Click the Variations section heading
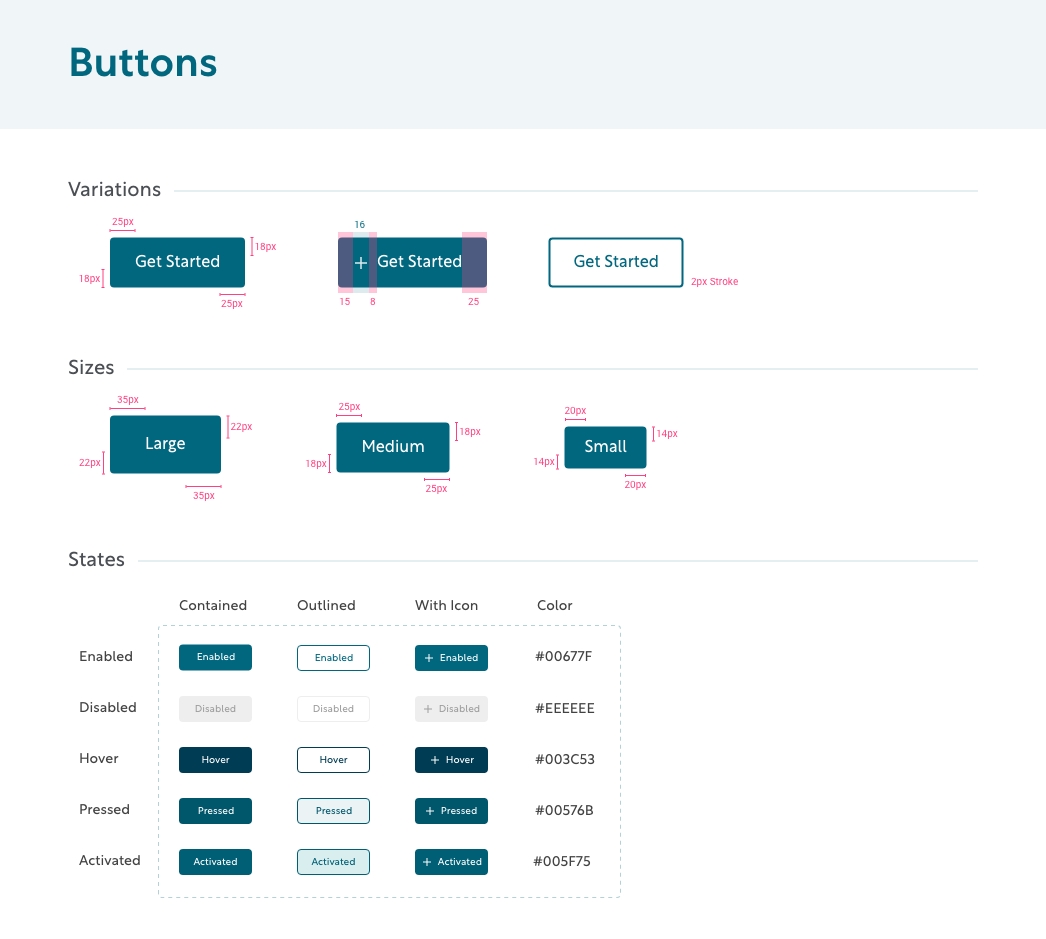 [x=114, y=189]
